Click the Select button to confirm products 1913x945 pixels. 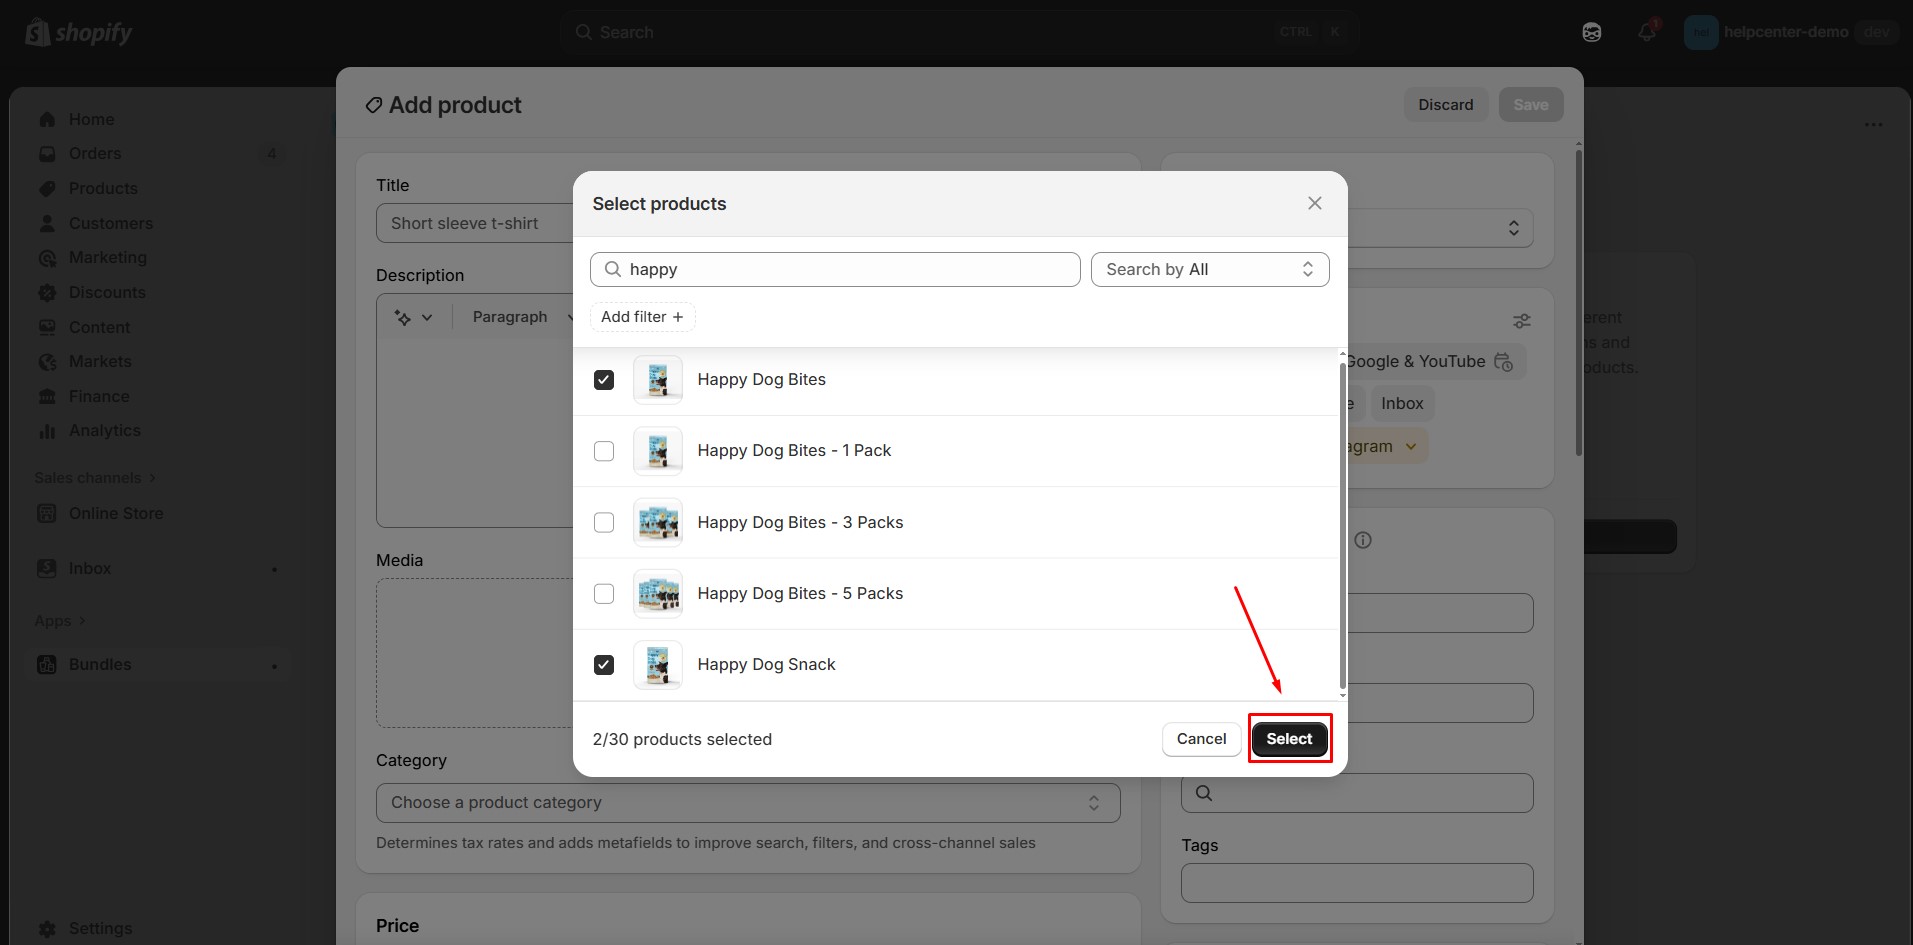1288,739
